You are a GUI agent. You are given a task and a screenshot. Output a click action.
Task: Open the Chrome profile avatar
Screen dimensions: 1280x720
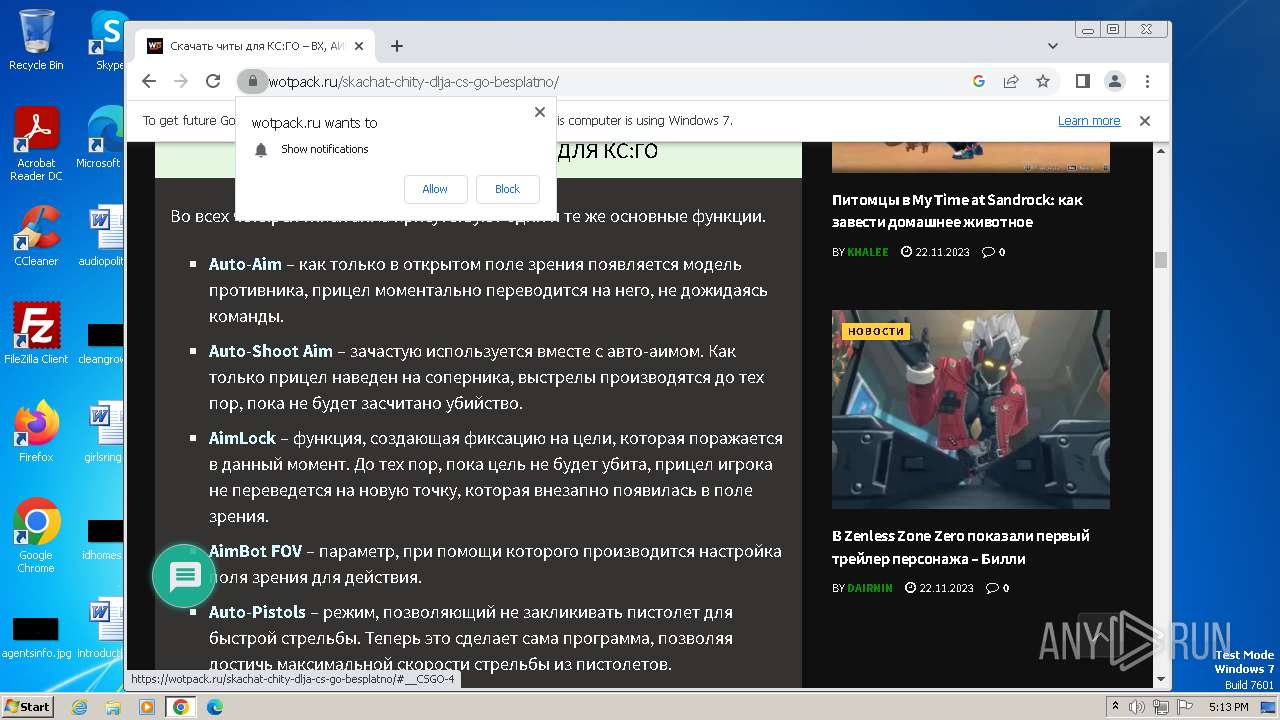[1115, 81]
